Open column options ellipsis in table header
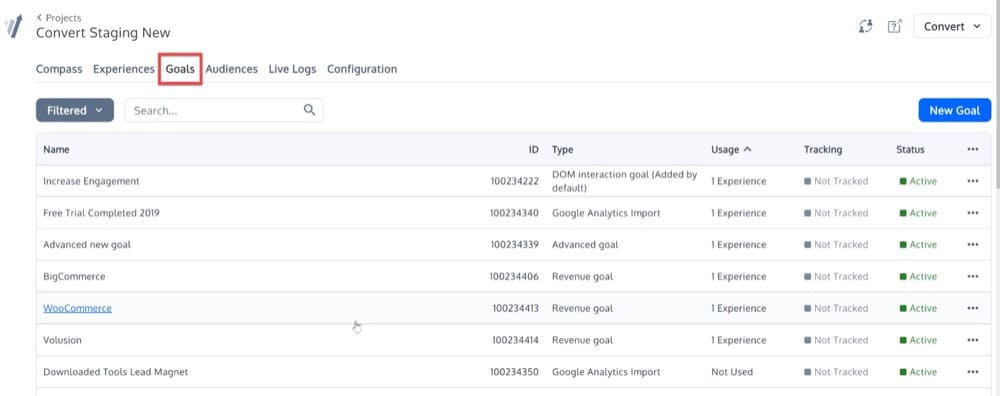The image size is (1000, 396). 973,149
